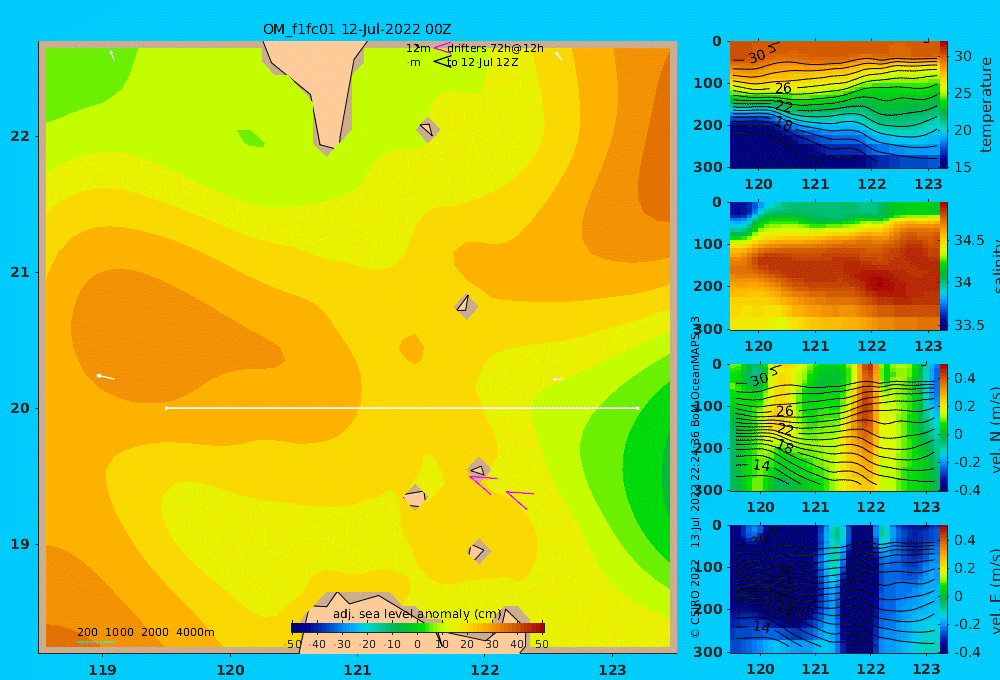Select the island marker near 19.3N 121.5E
Image resolution: width=1000 pixels, height=680 pixels.
pos(415,497)
